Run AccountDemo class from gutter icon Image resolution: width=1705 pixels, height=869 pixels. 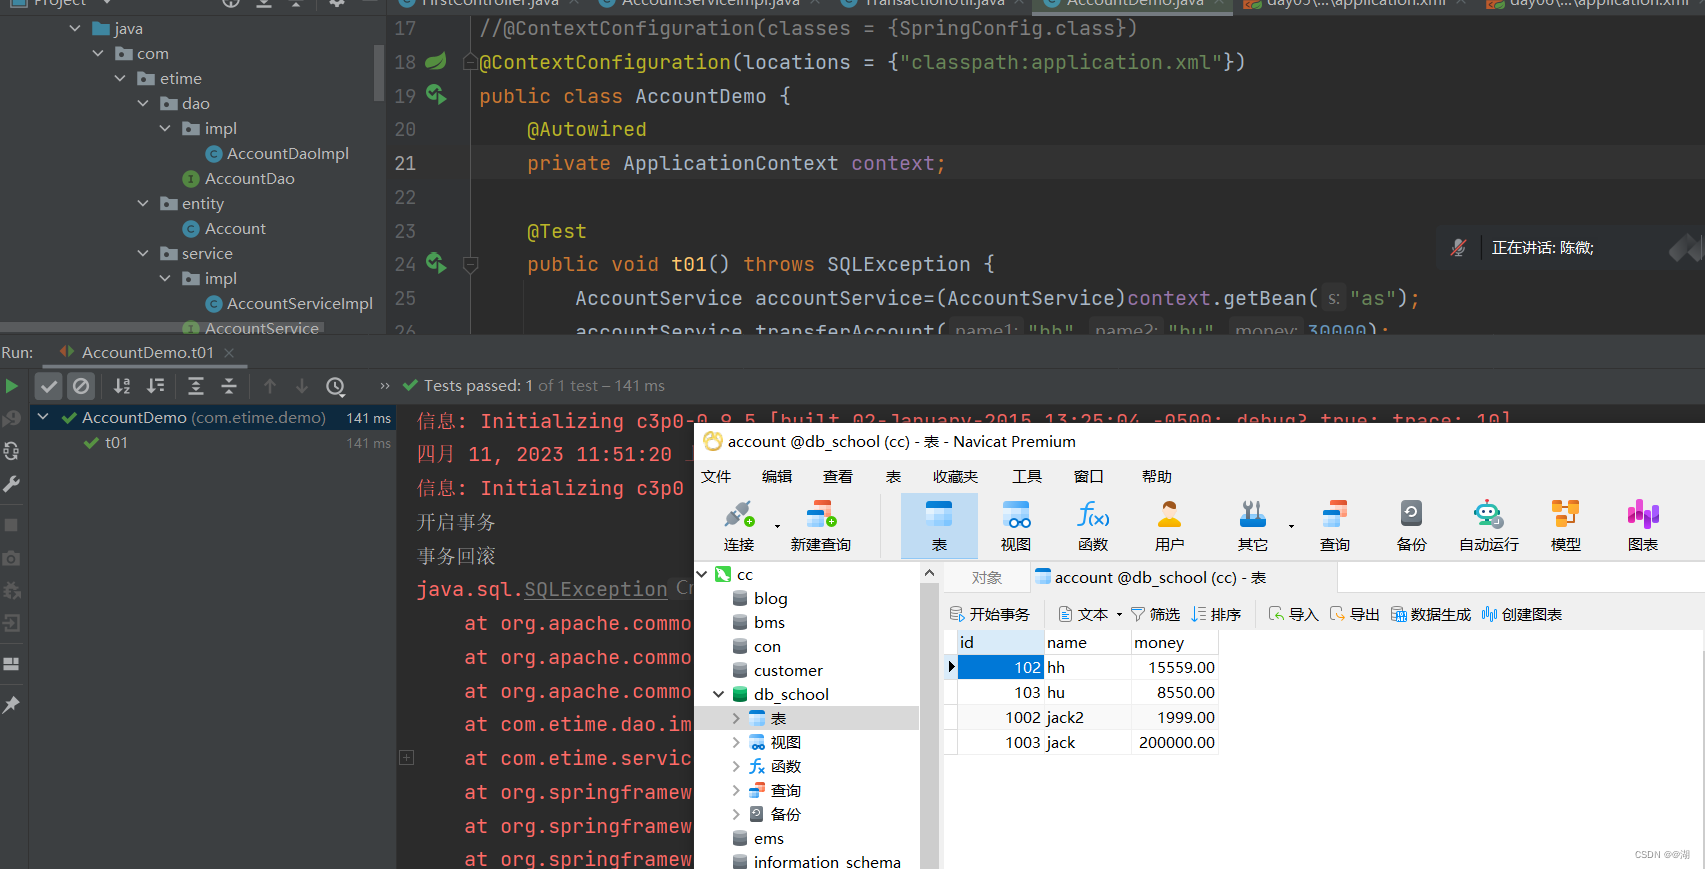click(436, 95)
